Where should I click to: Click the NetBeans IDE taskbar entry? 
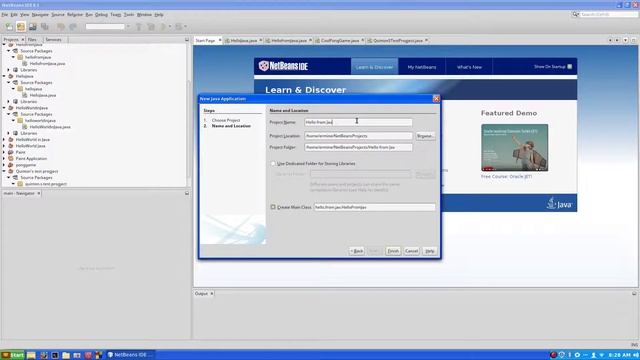coord(130,355)
